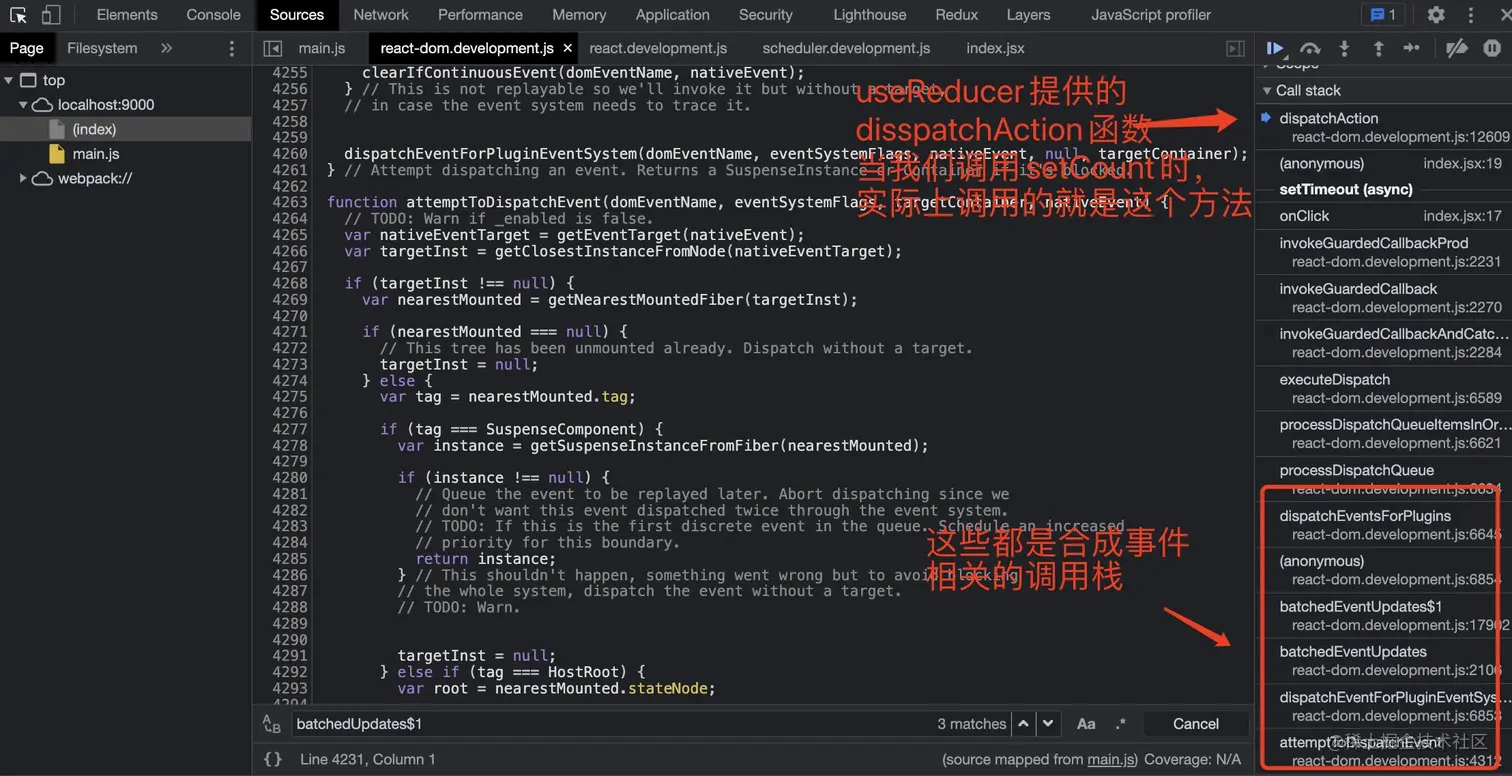Viewport: 1512px width, 776px height.
Task: Open the Application panel tab
Action: click(672, 15)
